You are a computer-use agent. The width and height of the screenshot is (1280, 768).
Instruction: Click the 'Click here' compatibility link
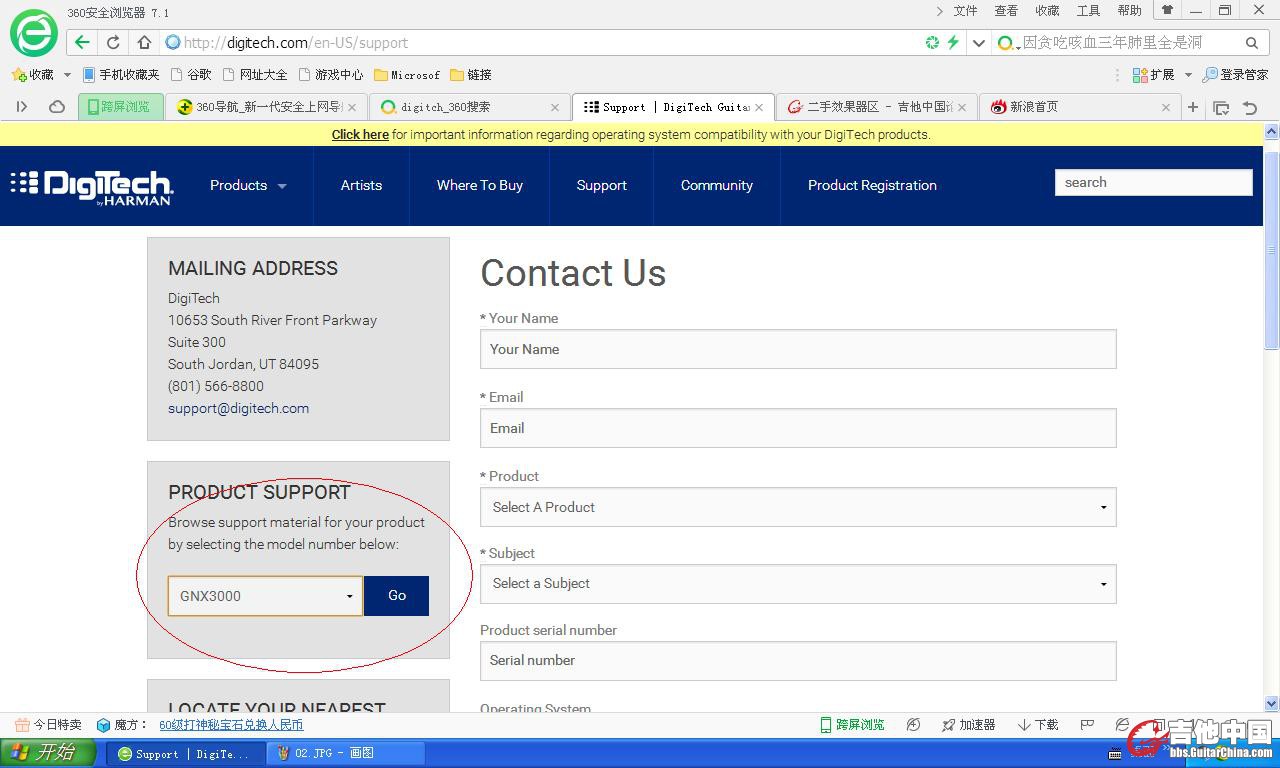(x=360, y=134)
